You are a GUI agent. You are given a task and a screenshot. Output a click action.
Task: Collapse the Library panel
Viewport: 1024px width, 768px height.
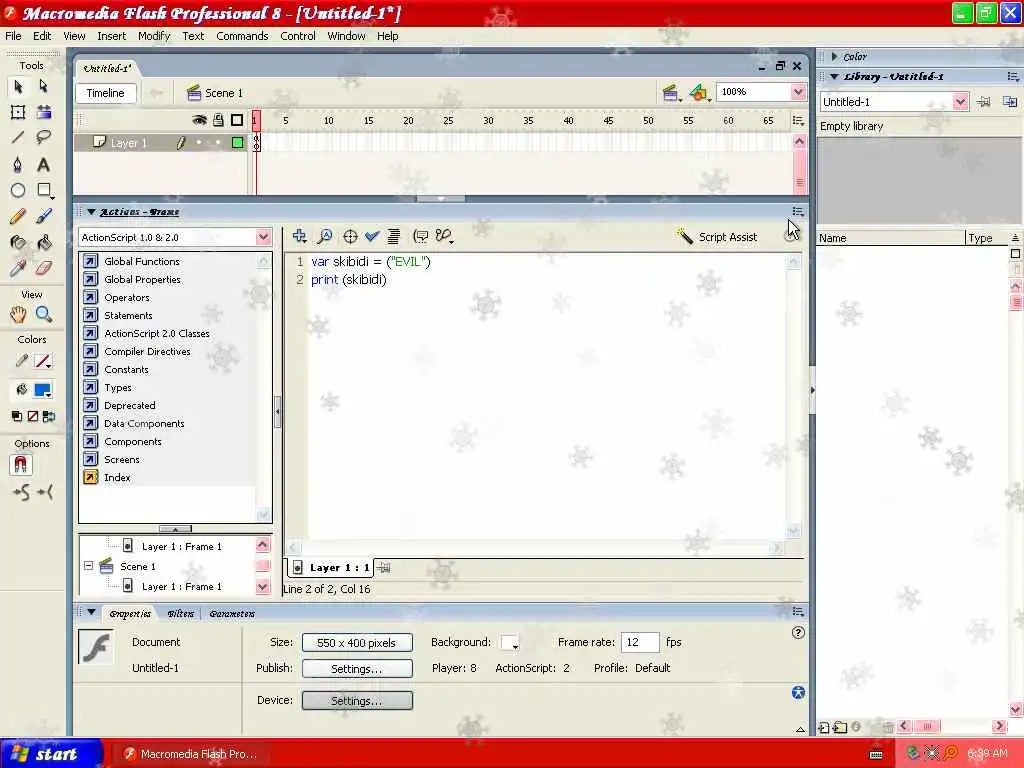[x=834, y=76]
